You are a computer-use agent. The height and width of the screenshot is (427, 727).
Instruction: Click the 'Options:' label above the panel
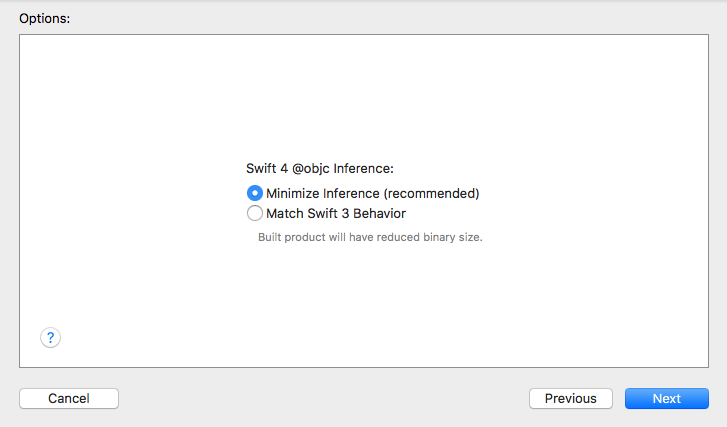coord(45,19)
